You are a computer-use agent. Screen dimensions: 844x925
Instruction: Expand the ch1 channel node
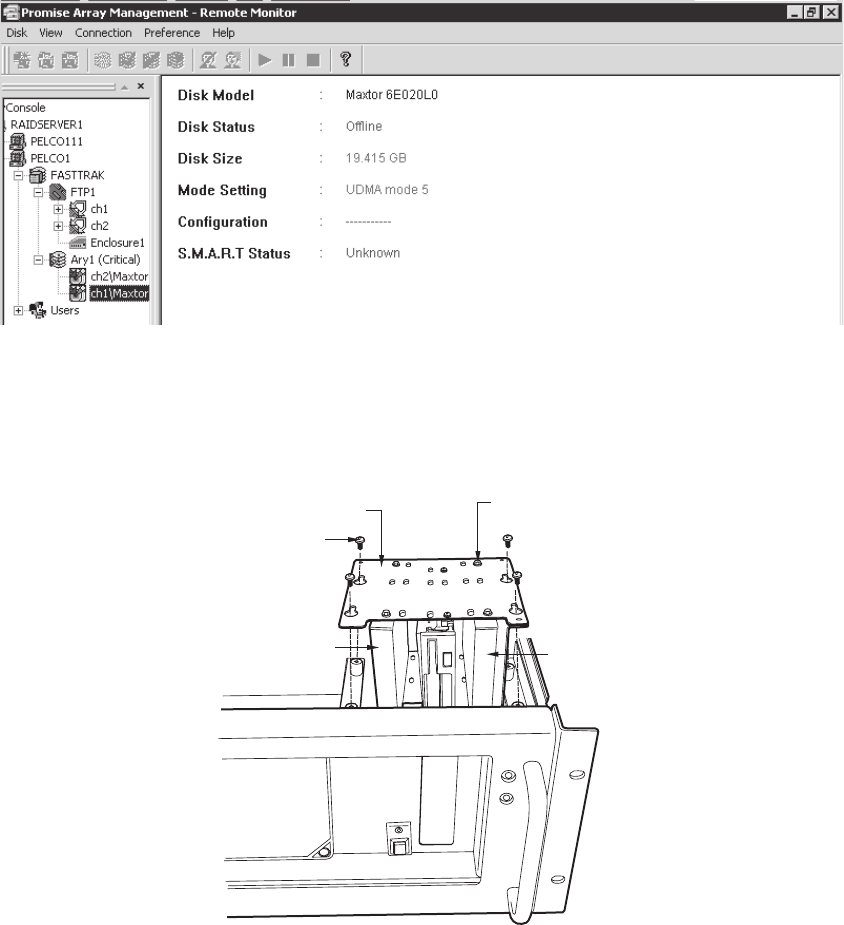(x=58, y=209)
